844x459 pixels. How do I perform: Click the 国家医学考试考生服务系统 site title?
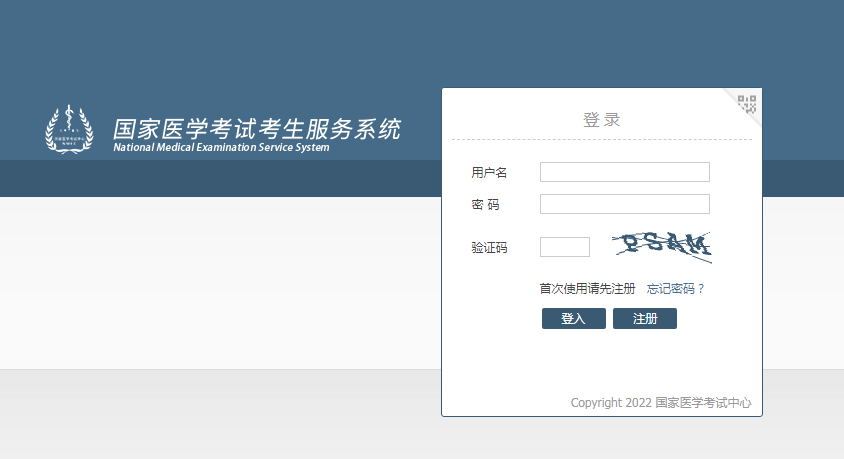tap(256, 129)
